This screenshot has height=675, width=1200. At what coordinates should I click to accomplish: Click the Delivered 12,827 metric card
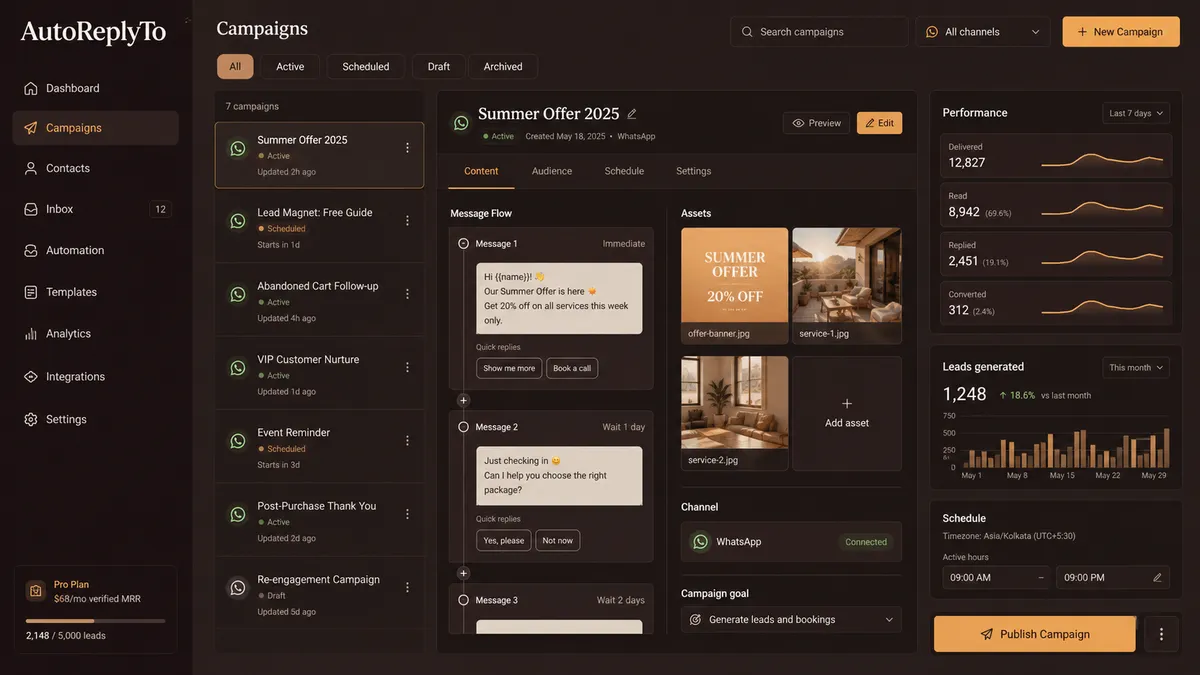coord(1058,155)
